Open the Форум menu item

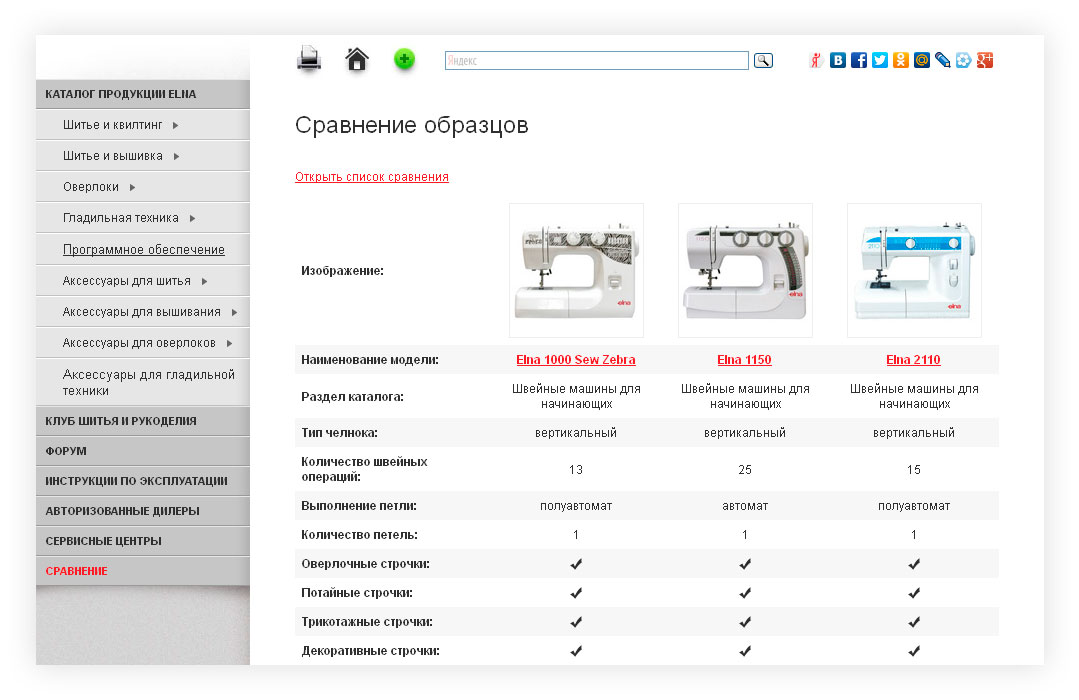pyautogui.click(x=66, y=451)
